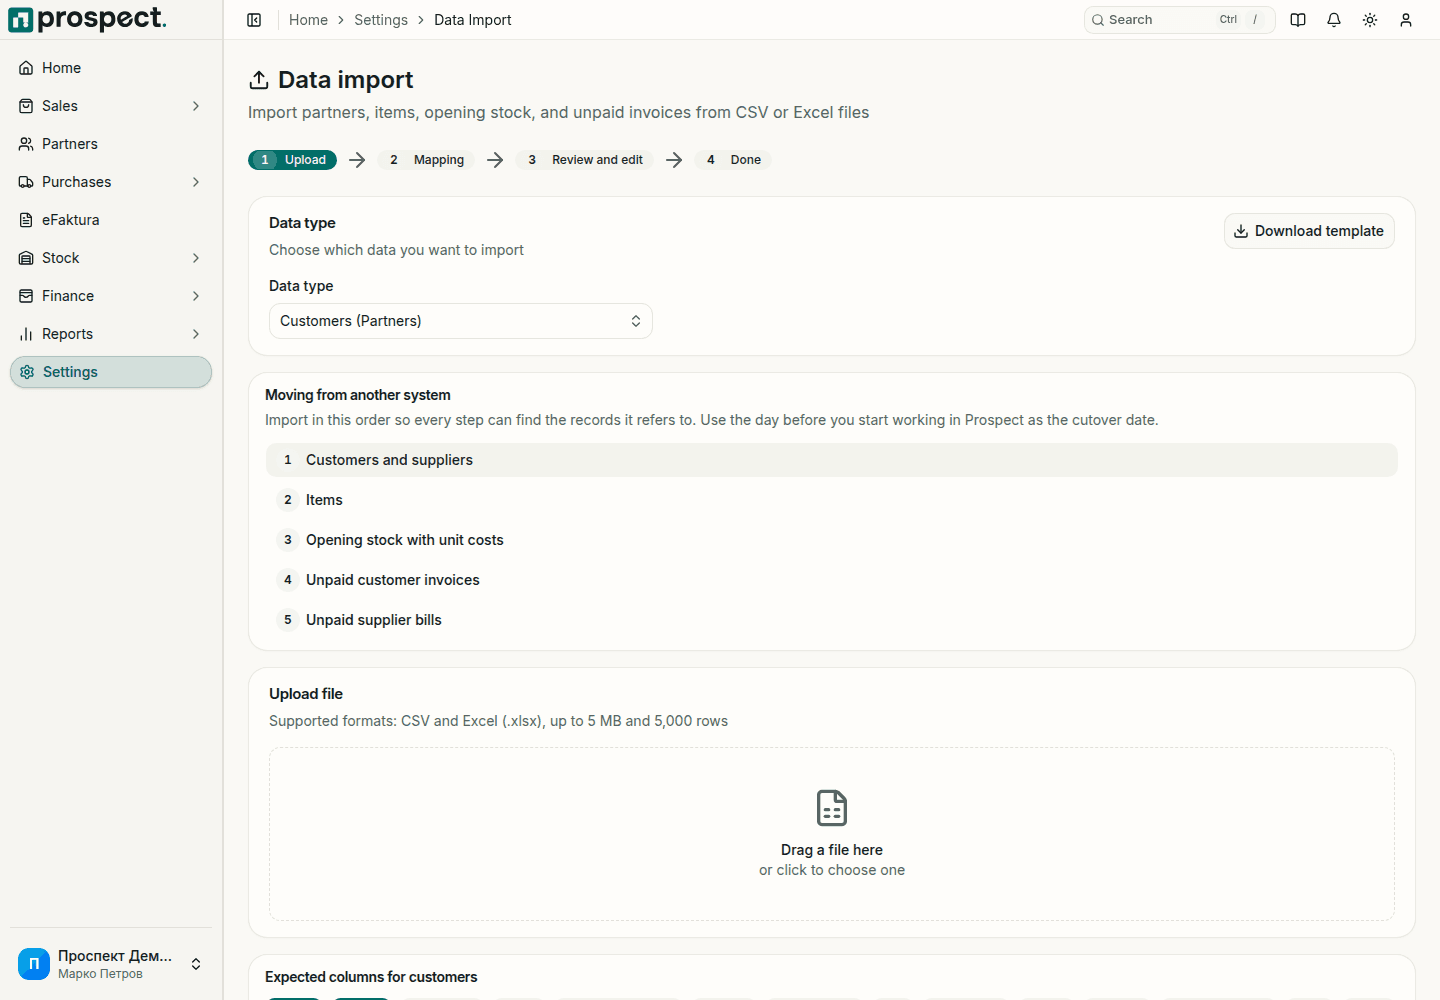Click the Reports chart icon
The width and height of the screenshot is (1440, 1000).
(x=26, y=334)
